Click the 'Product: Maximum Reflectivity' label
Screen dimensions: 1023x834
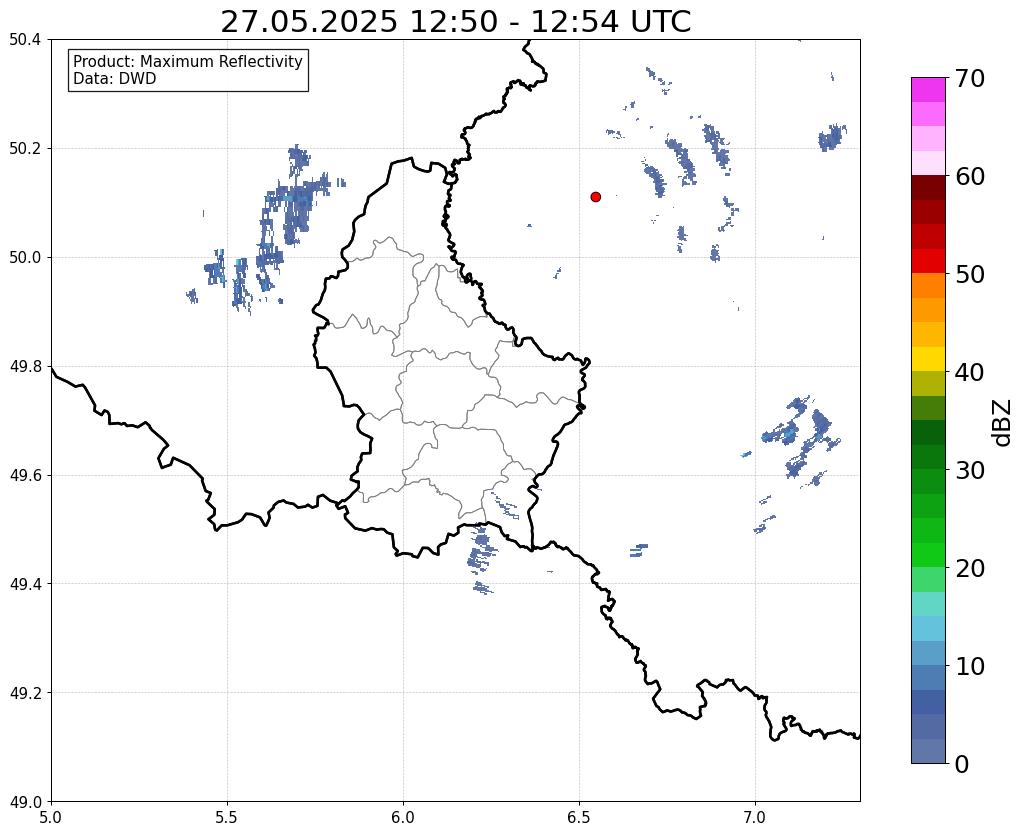click(188, 61)
